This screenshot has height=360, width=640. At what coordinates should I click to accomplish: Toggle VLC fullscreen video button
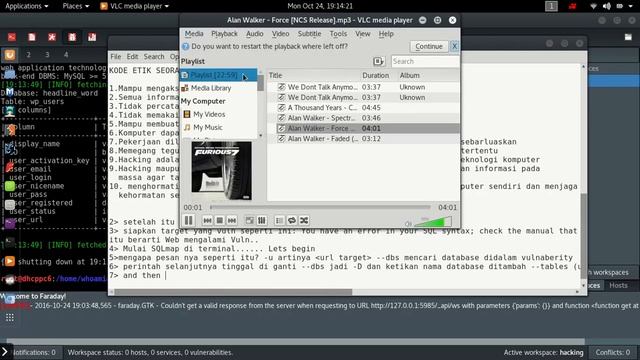(249, 220)
